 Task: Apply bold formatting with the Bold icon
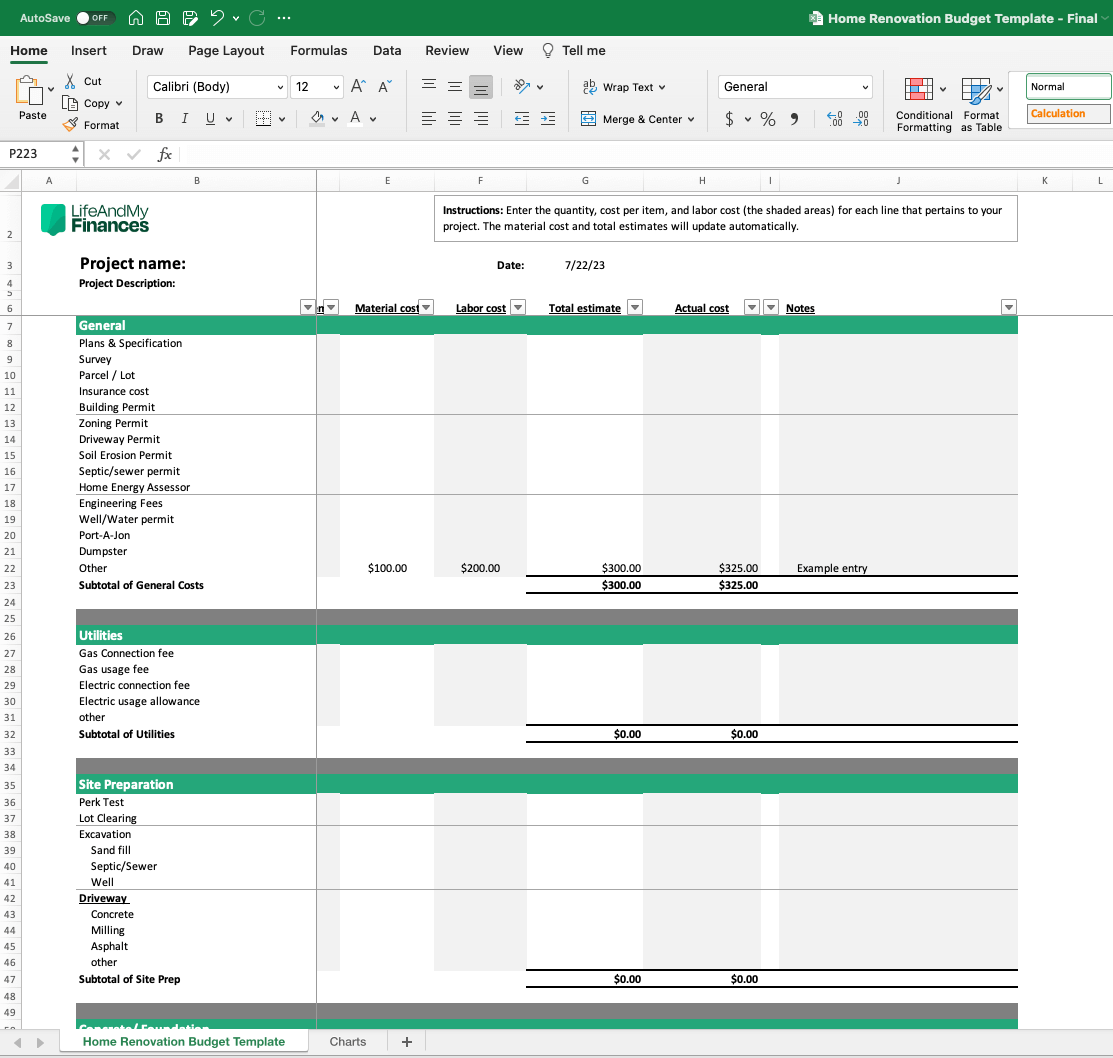click(158, 118)
